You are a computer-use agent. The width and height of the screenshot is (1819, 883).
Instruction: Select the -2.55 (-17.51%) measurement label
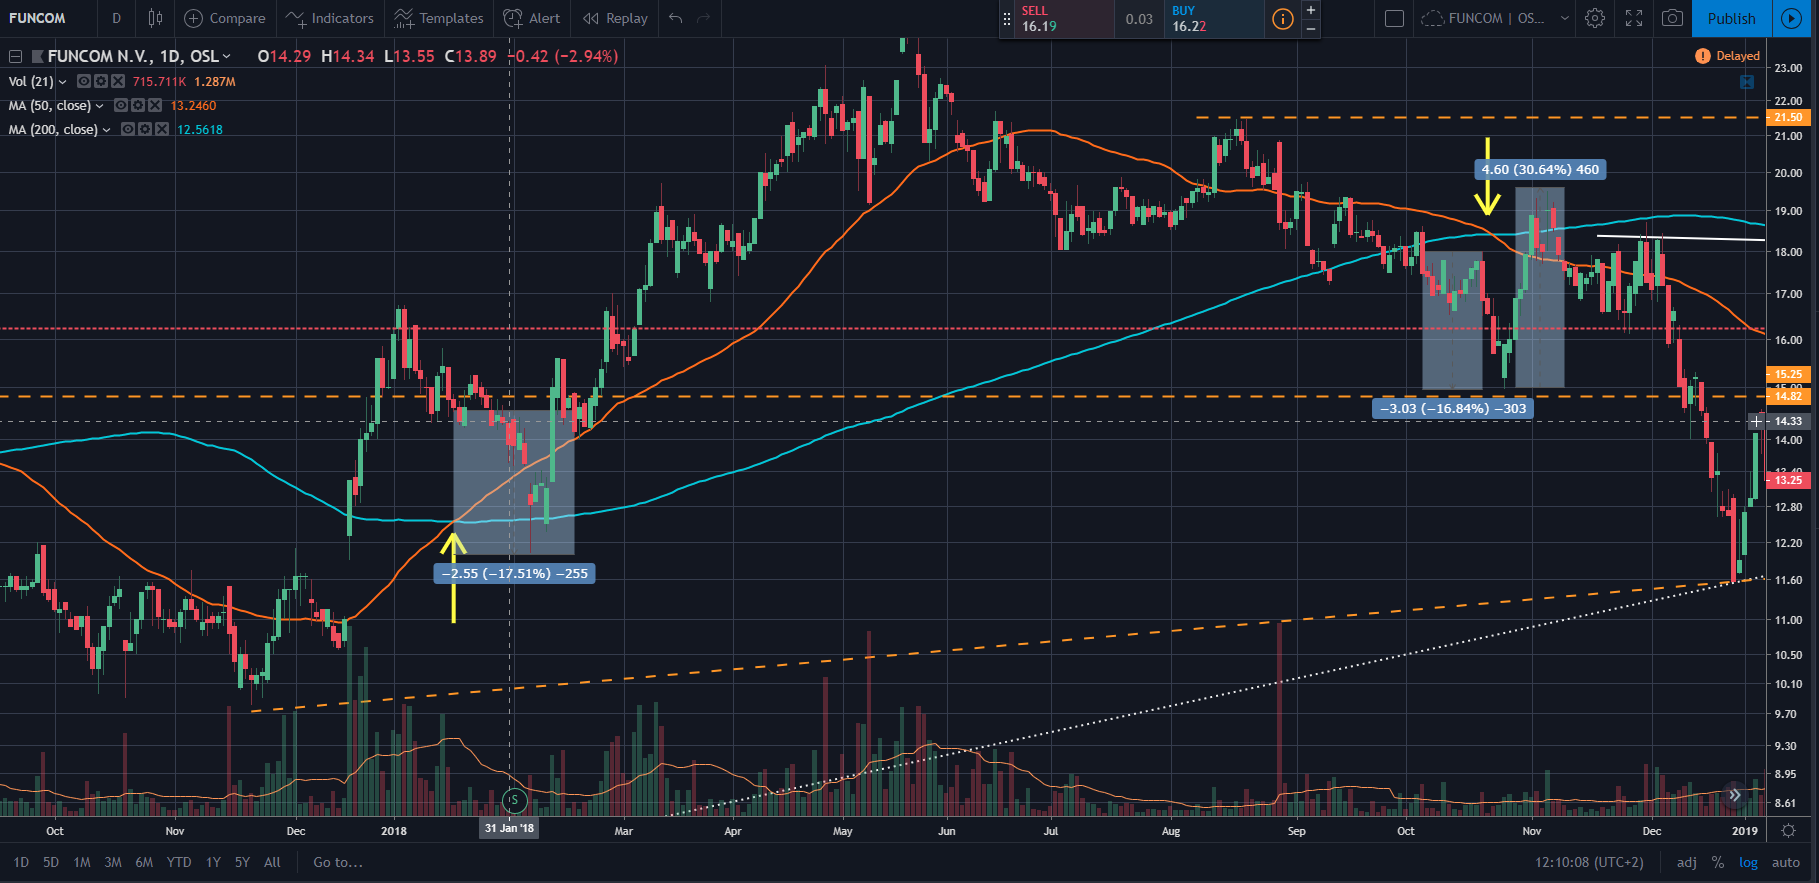point(514,573)
